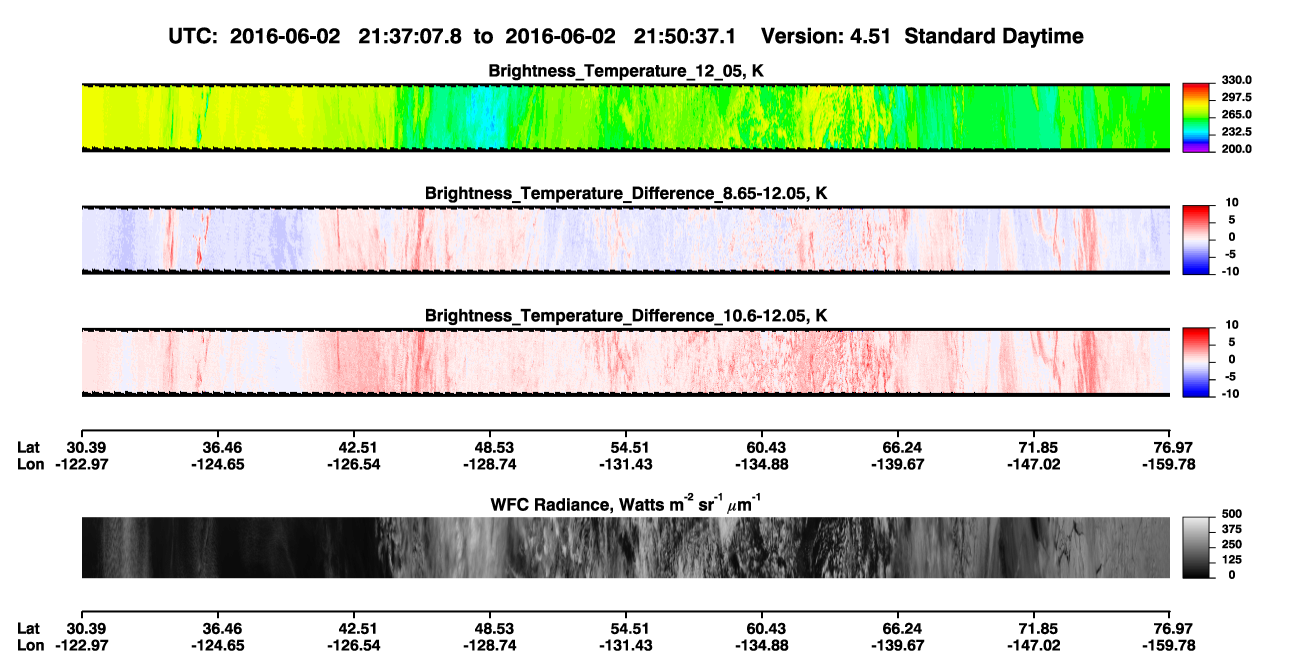Click the upper axis longitude label -159.78
The width and height of the screenshot is (1300, 667).
1170,465
